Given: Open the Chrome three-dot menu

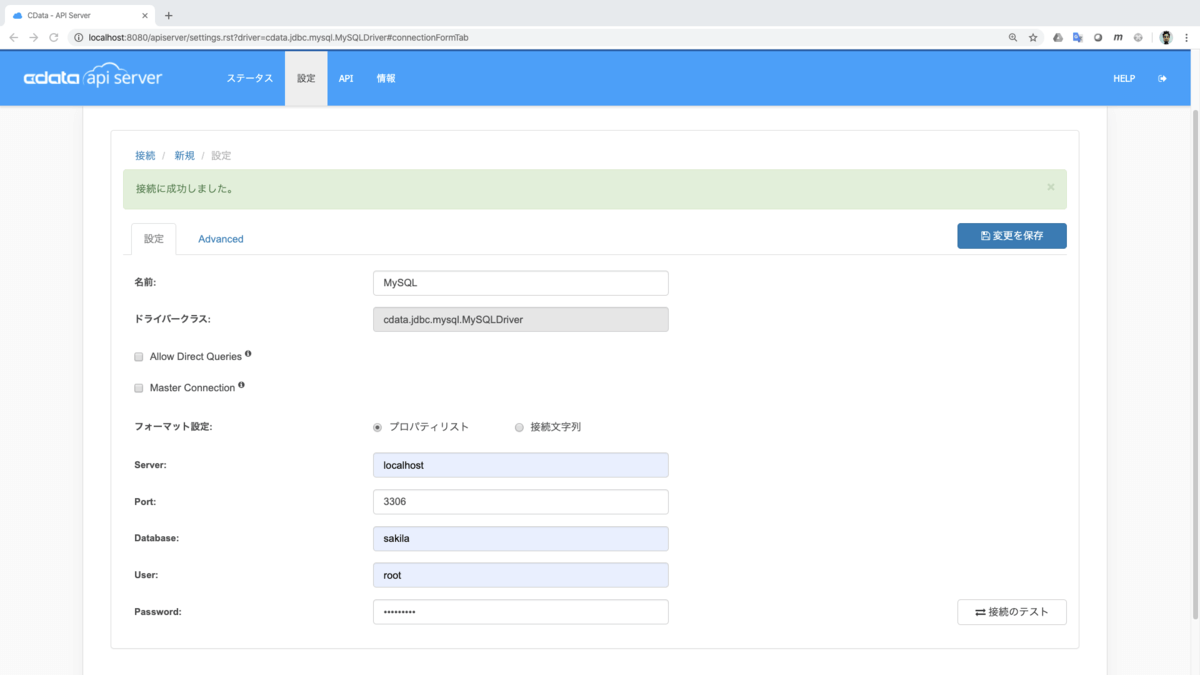Looking at the screenshot, I should (1186, 37).
